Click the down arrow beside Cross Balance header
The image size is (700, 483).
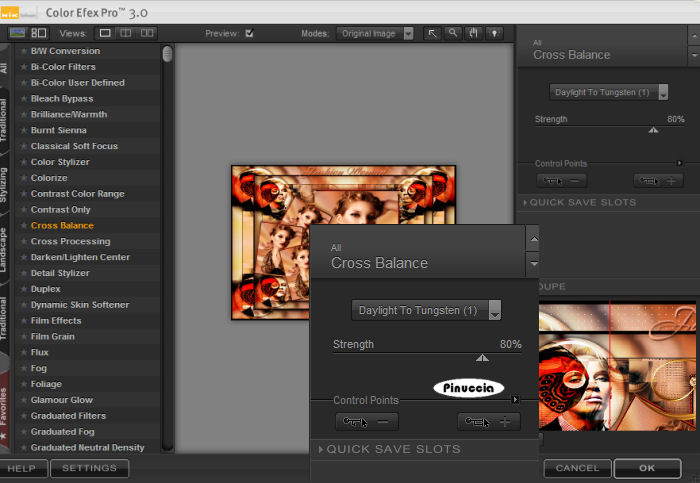[x=694, y=55]
